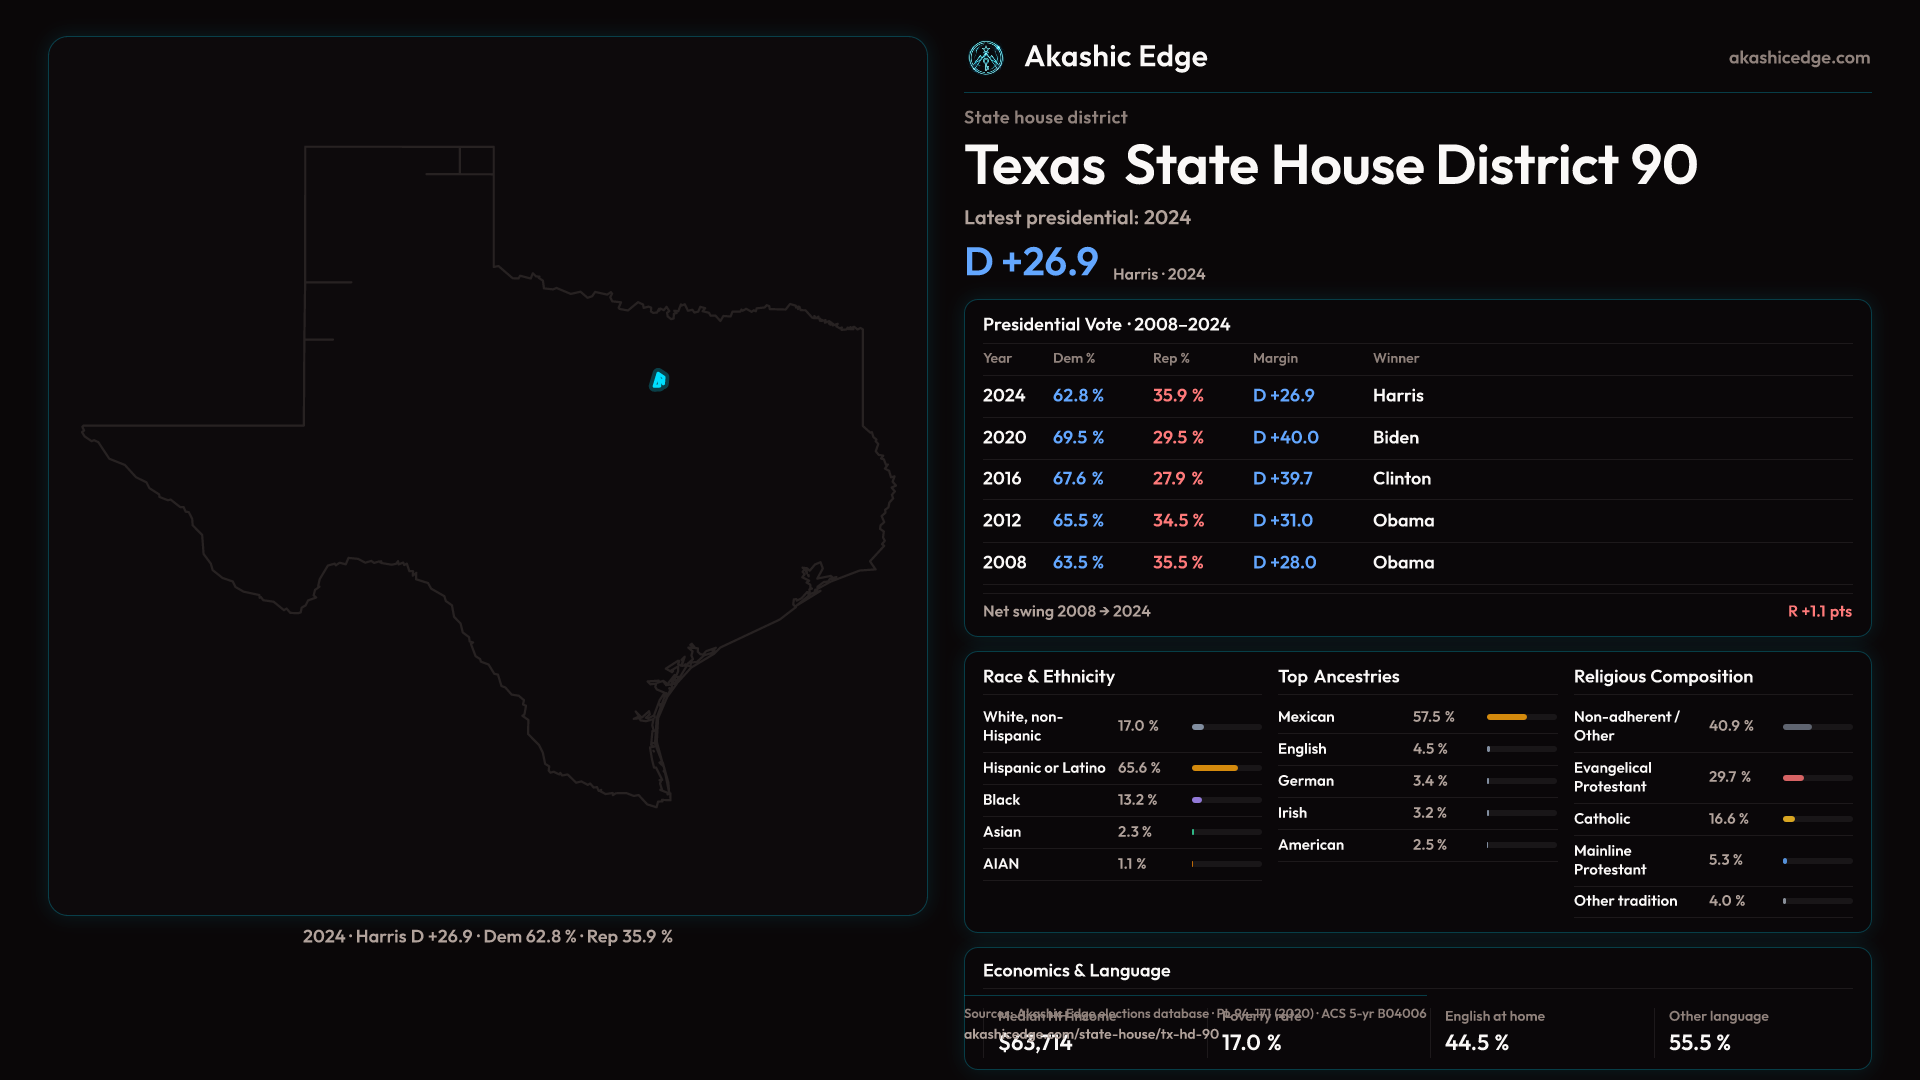Click the 2016 Clinton margin D +39.7
Image resolution: width=1920 pixels, height=1080 pixels.
coord(1282,479)
